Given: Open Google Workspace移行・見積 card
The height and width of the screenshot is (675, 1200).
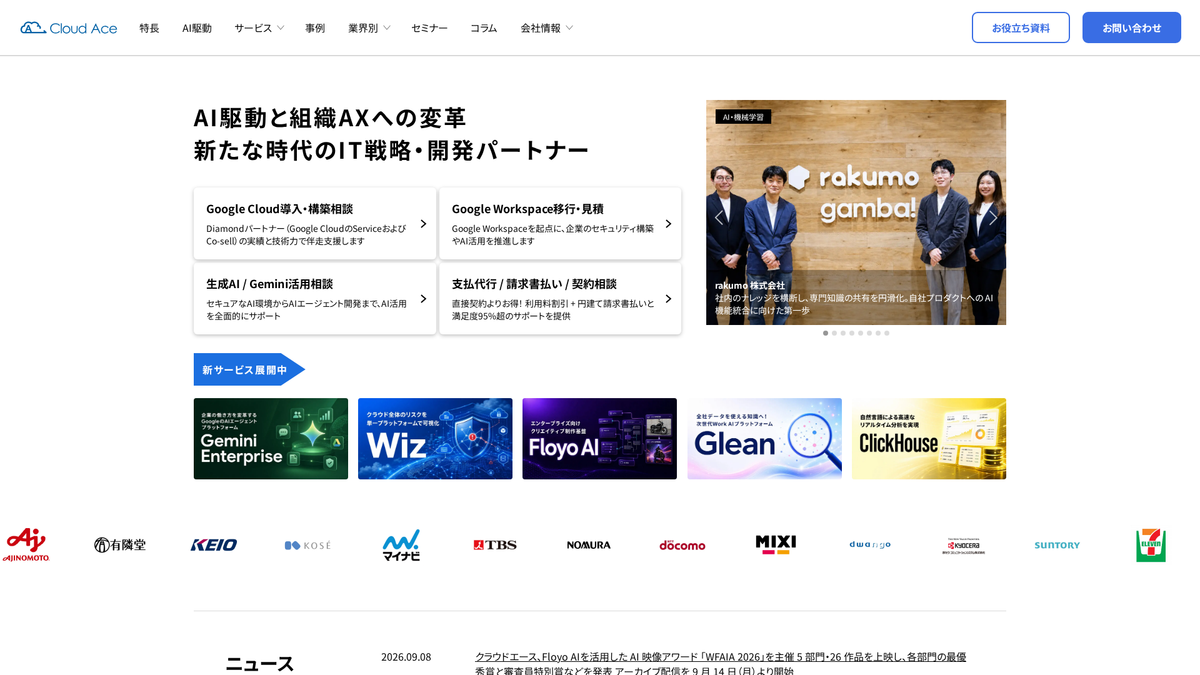Looking at the screenshot, I should (560, 224).
